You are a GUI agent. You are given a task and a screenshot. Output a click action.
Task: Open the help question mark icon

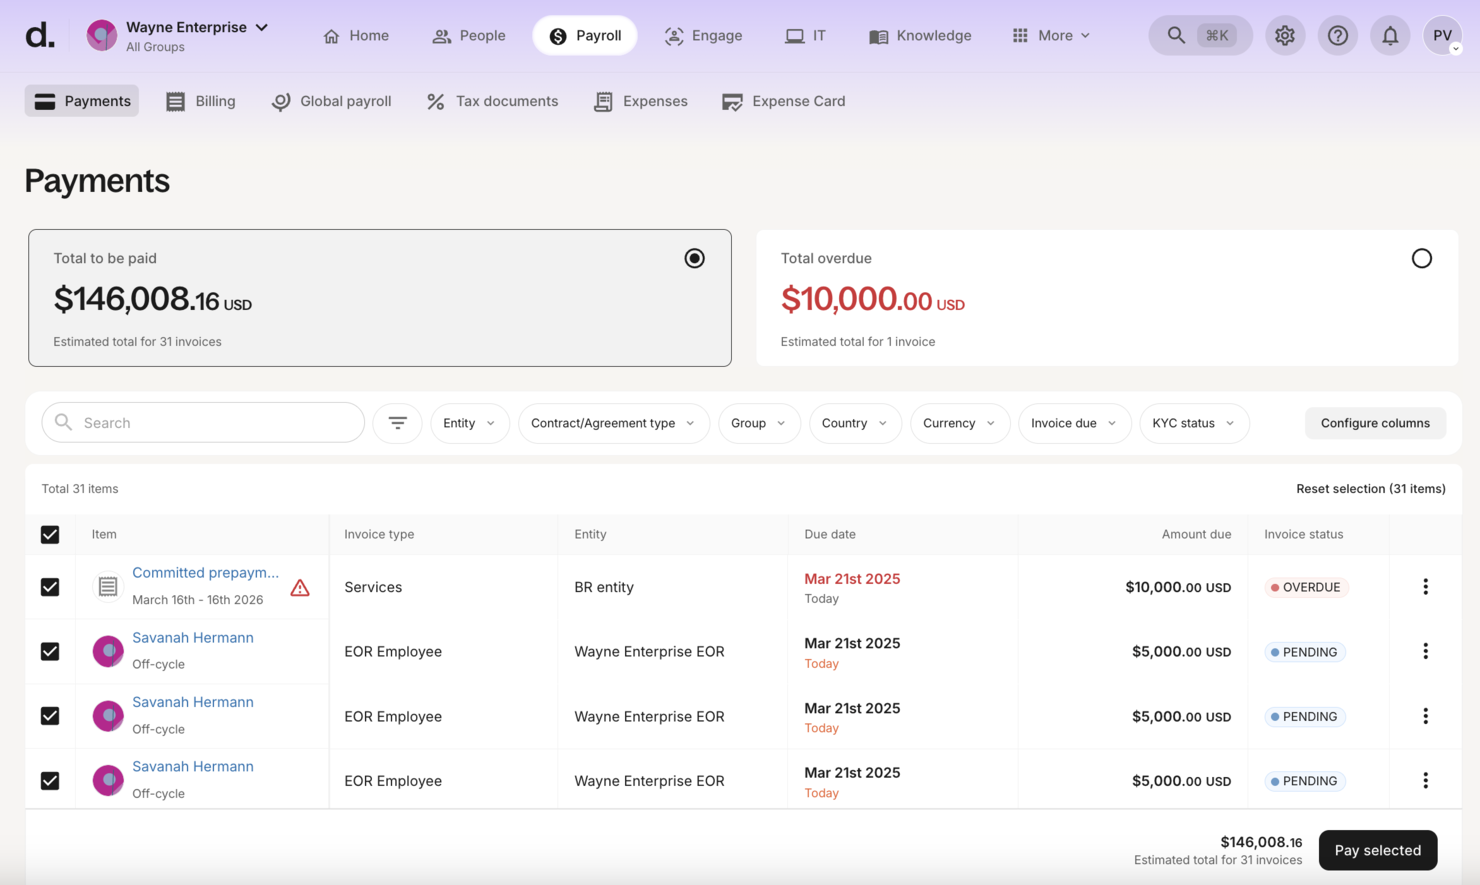point(1337,36)
